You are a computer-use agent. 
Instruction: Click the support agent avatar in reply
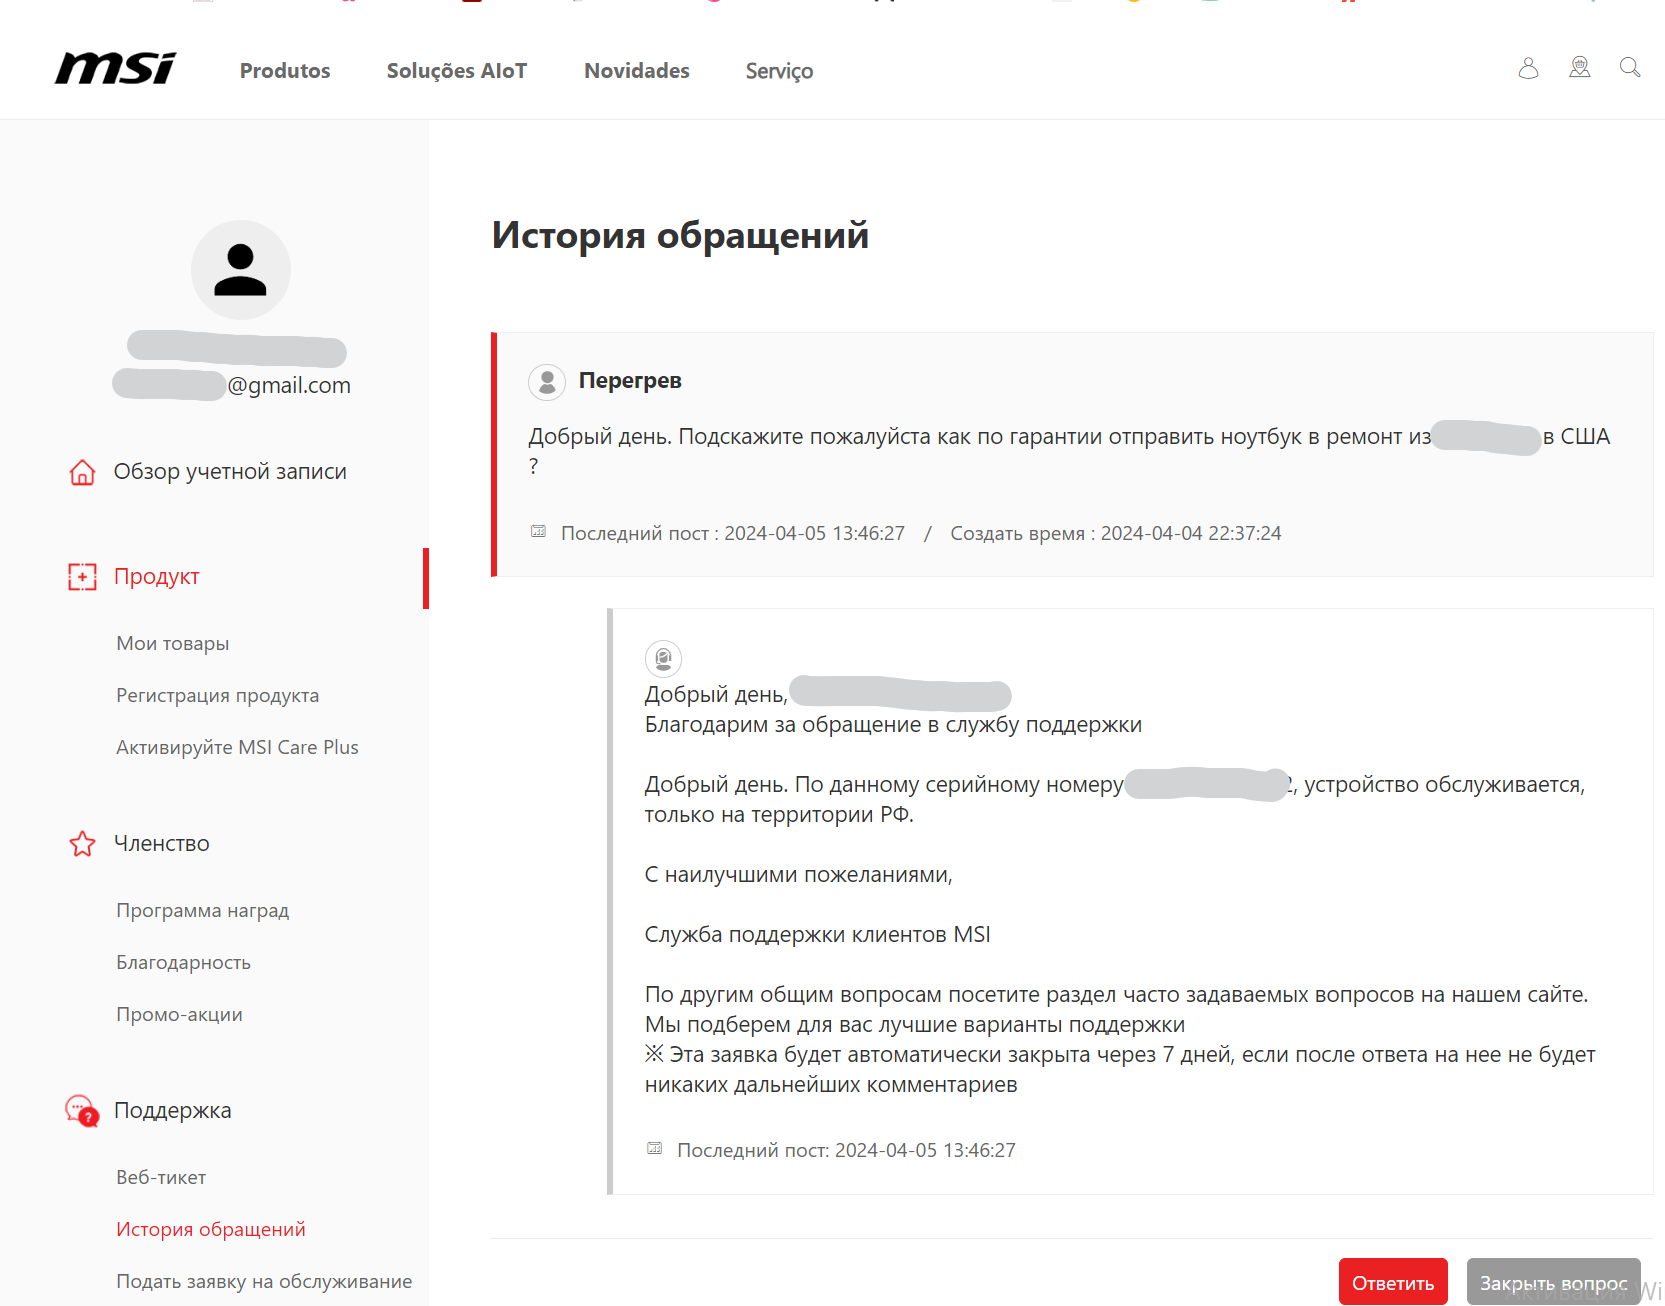[663, 659]
